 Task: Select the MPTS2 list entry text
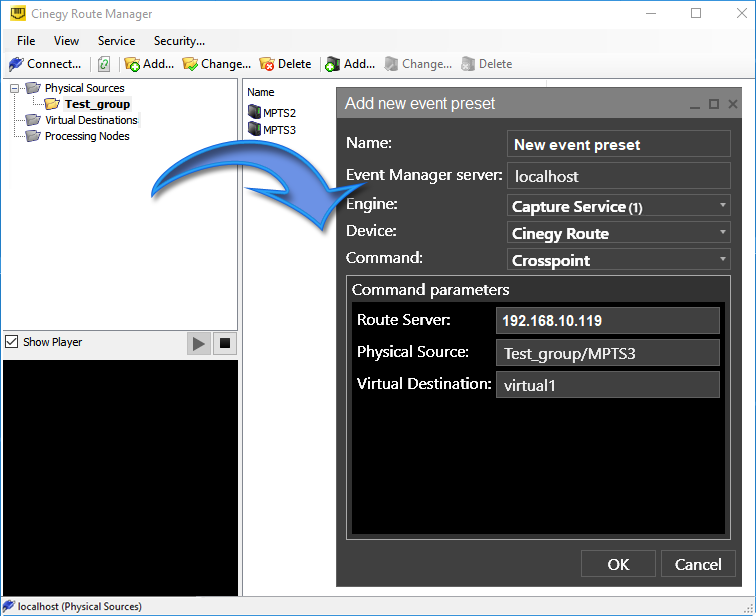tap(280, 113)
